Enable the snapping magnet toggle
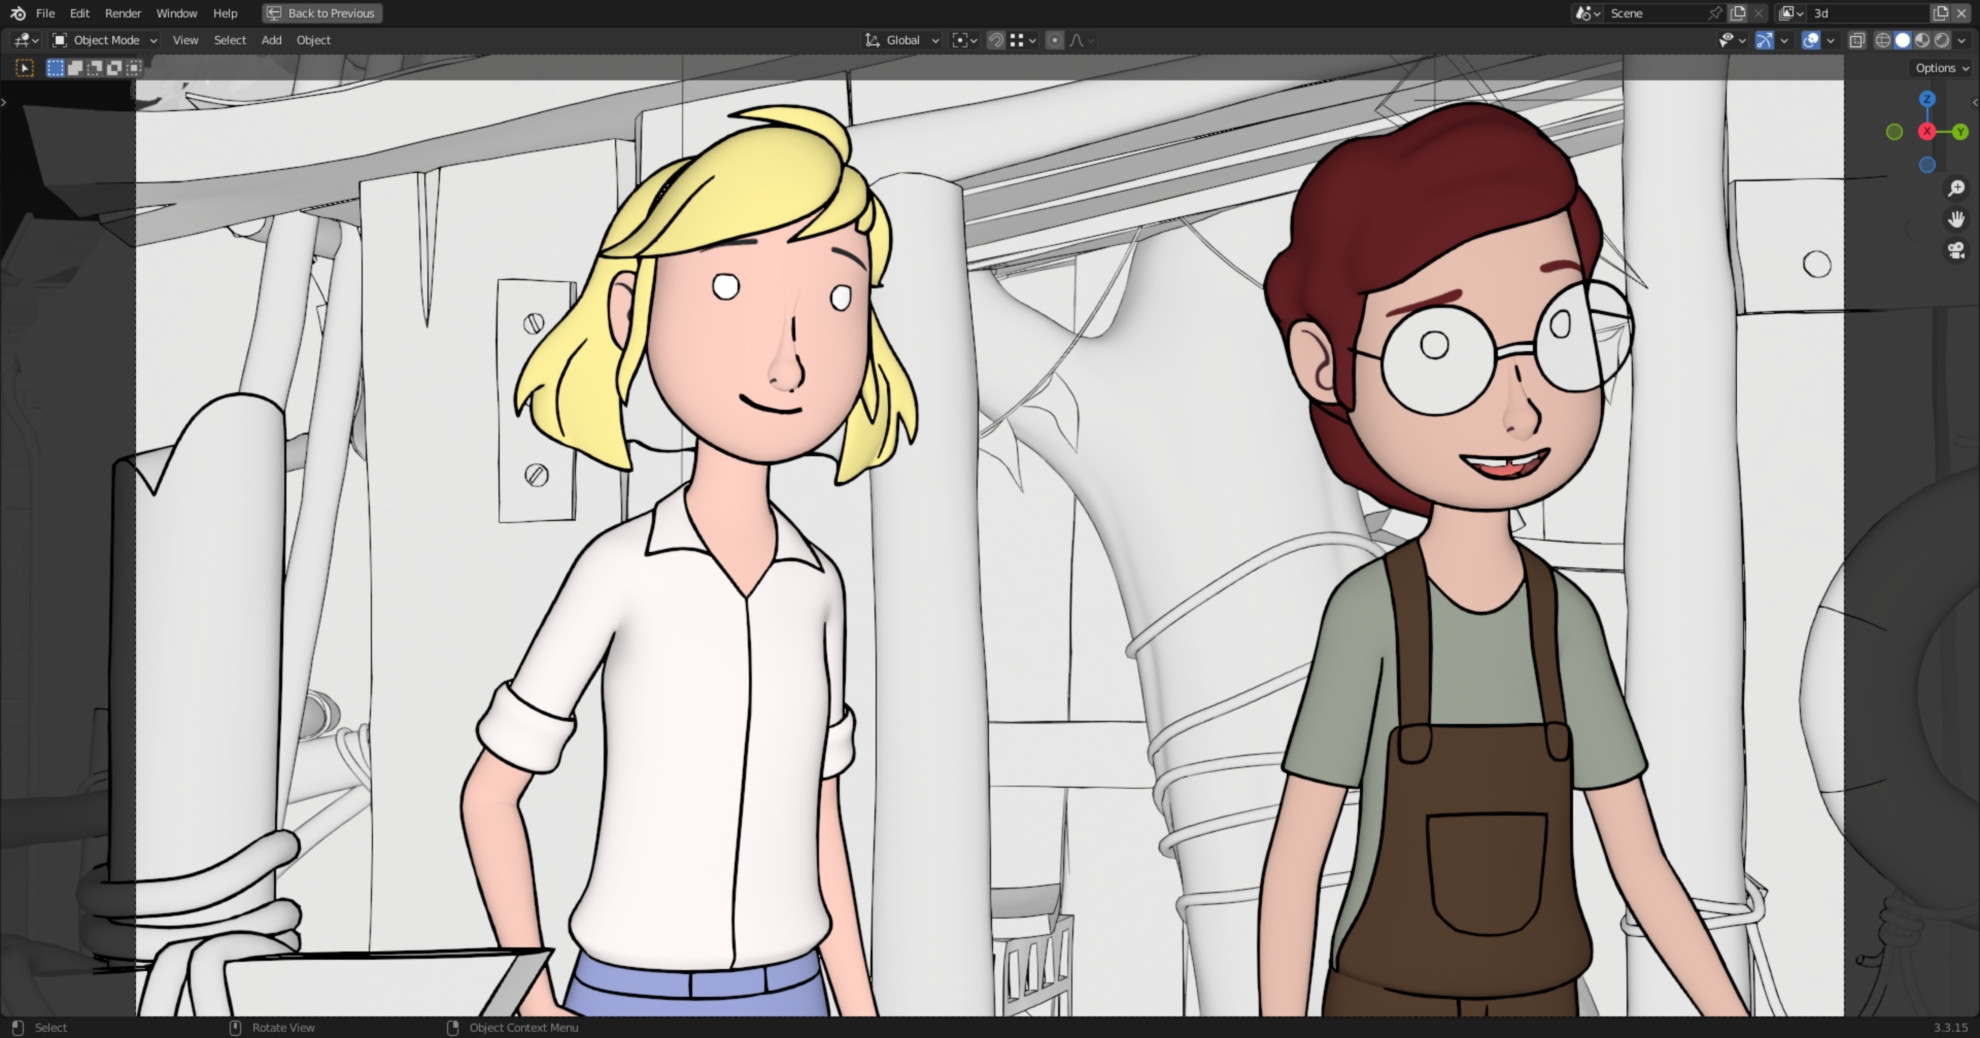Viewport: 1980px width, 1038px height. (x=996, y=40)
